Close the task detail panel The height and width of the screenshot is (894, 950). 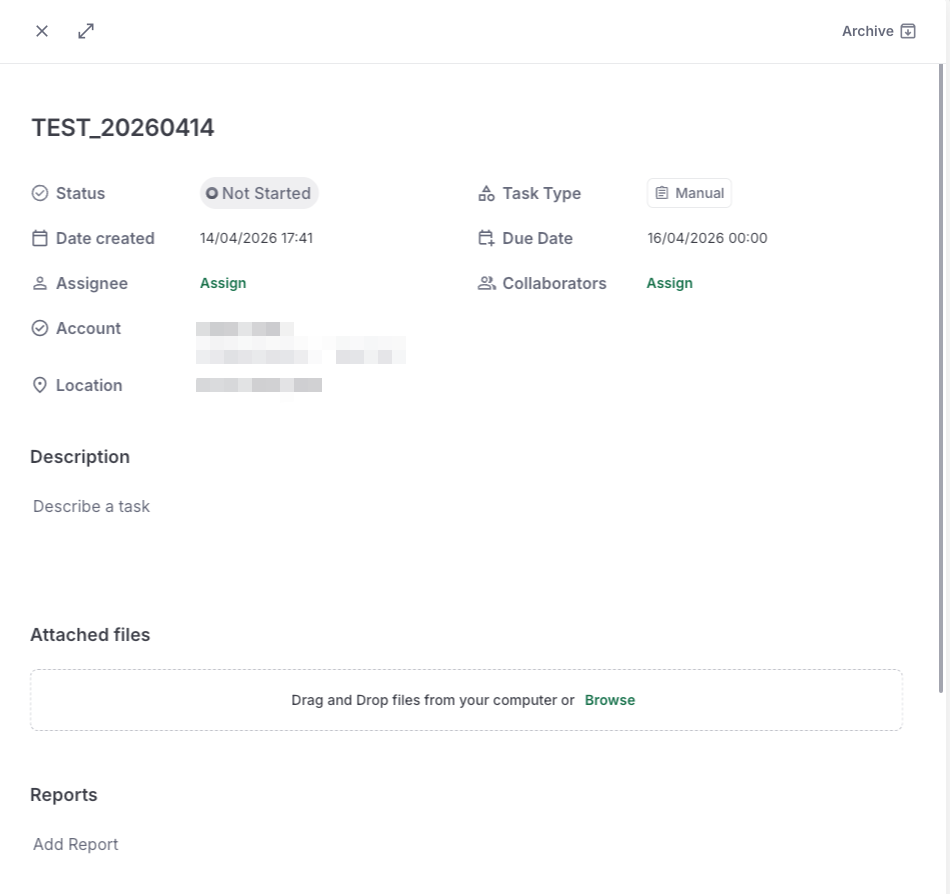click(42, 31)
